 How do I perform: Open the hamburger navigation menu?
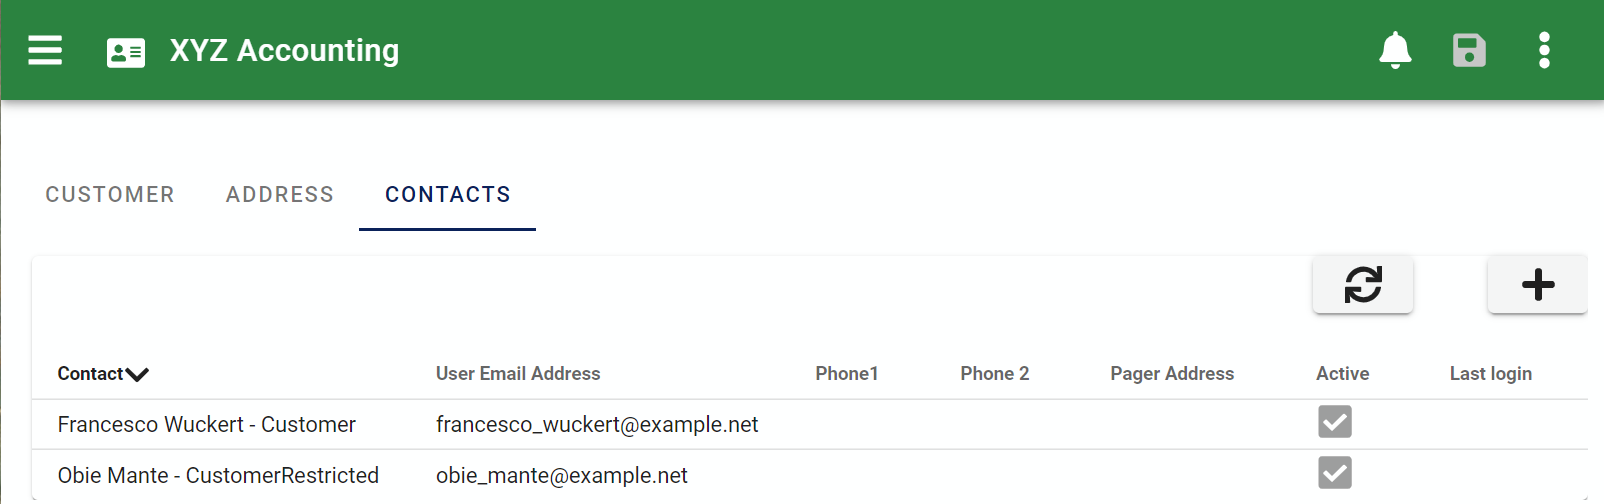pyautogui.click(x=45, y=50)
